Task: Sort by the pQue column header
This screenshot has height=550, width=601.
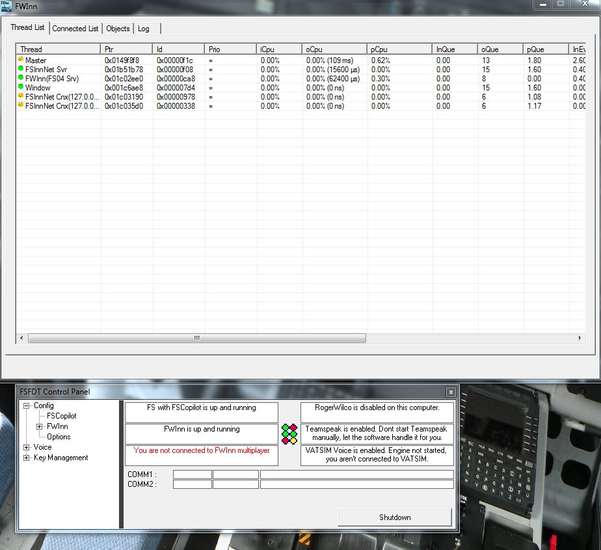Action: (x=546, y=49)
